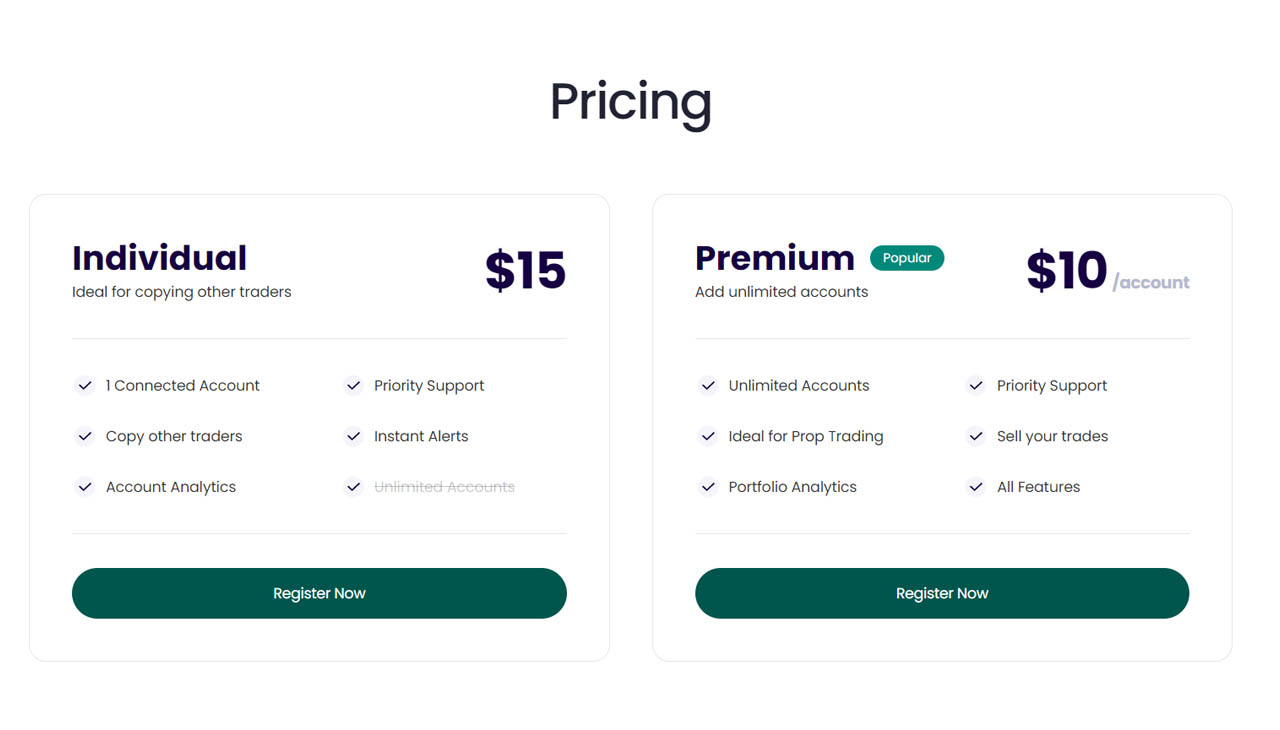Click the Popular badge on Premium

(x=907, y=258)
